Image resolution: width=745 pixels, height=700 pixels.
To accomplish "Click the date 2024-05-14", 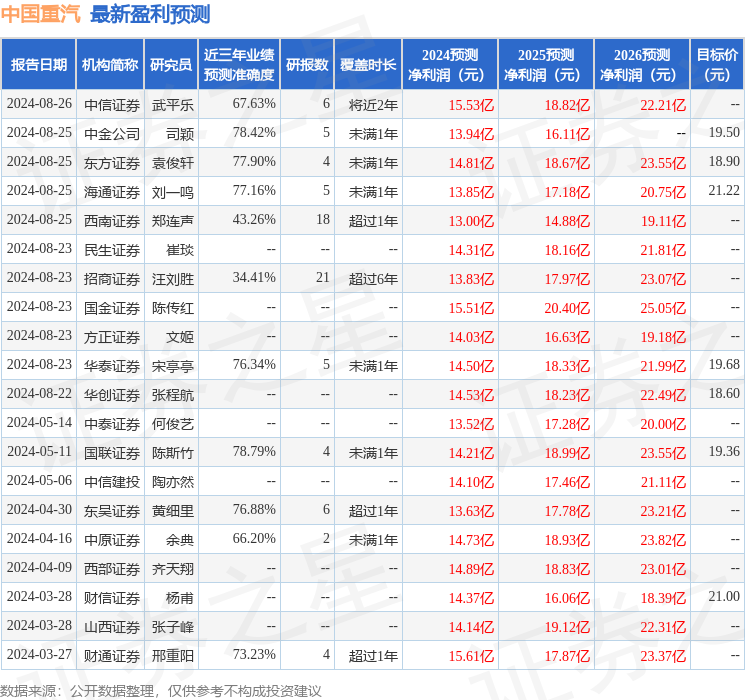I will [x=39, y=422].
